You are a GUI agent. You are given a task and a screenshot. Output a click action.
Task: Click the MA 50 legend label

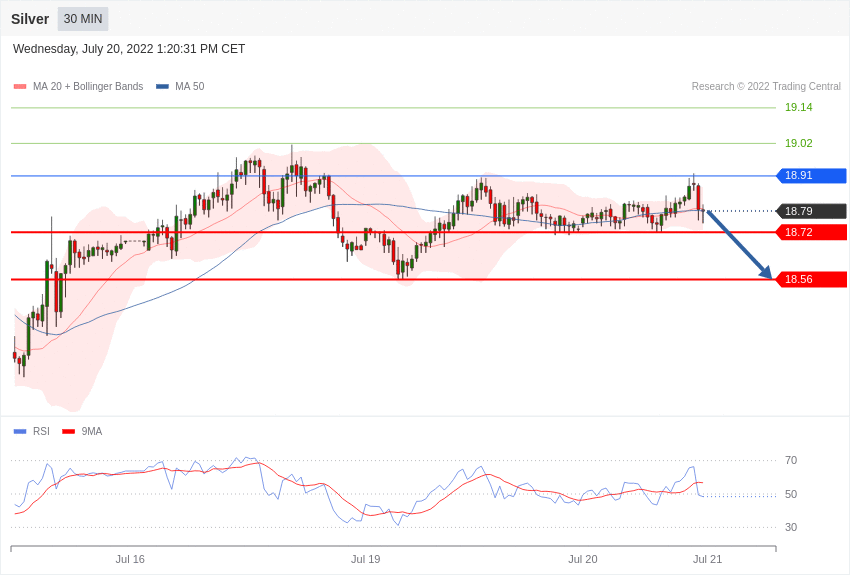pos(190,86)
